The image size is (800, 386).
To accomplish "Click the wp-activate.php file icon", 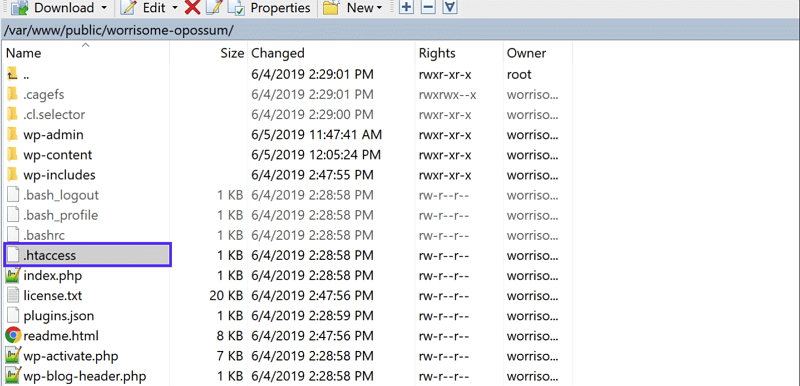I will click(x=13, y=356).
